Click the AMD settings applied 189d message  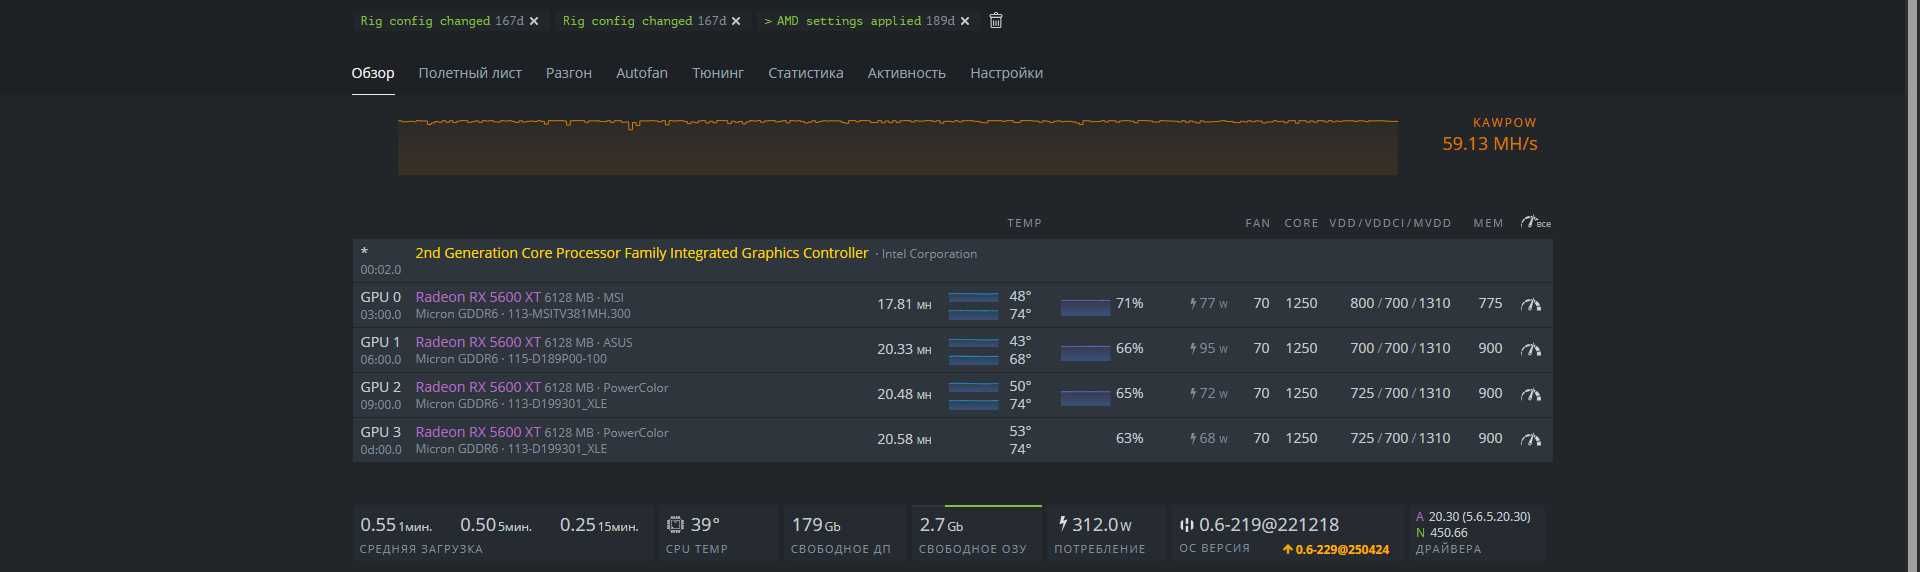pos(859,21)
